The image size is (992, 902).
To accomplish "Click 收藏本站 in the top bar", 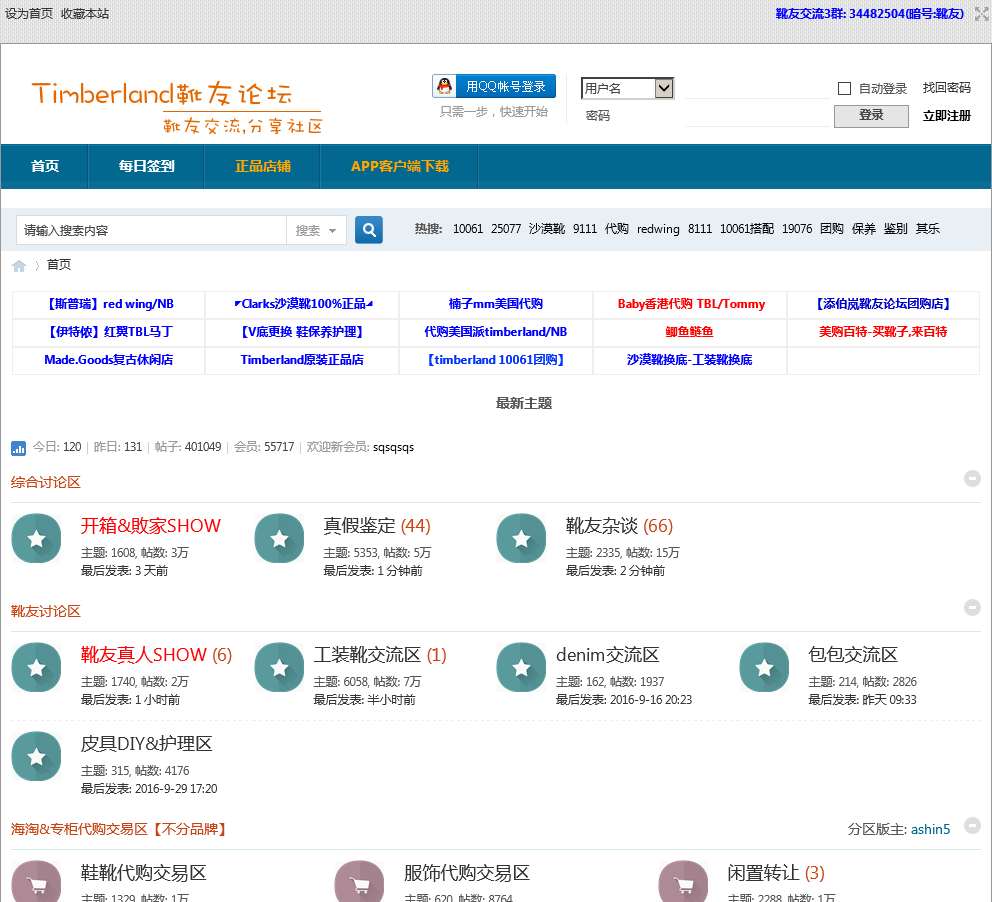I will tap(85, 14).
